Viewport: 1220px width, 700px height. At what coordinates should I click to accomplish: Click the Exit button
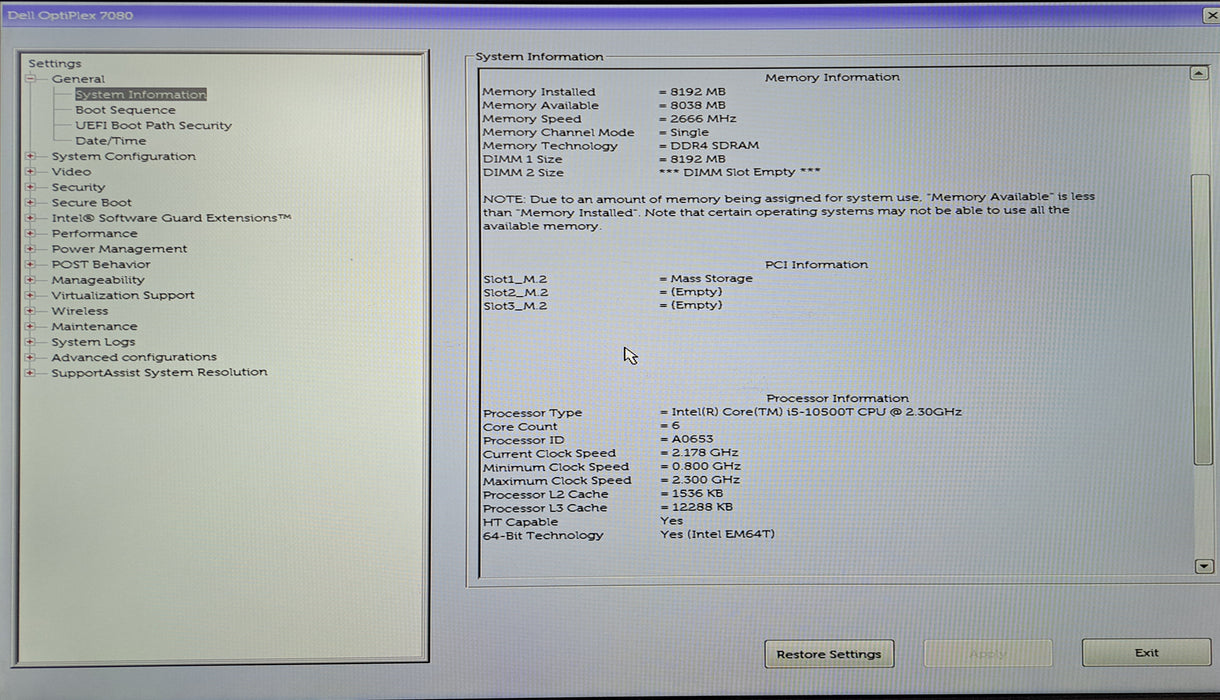(x=1147, y=653)
